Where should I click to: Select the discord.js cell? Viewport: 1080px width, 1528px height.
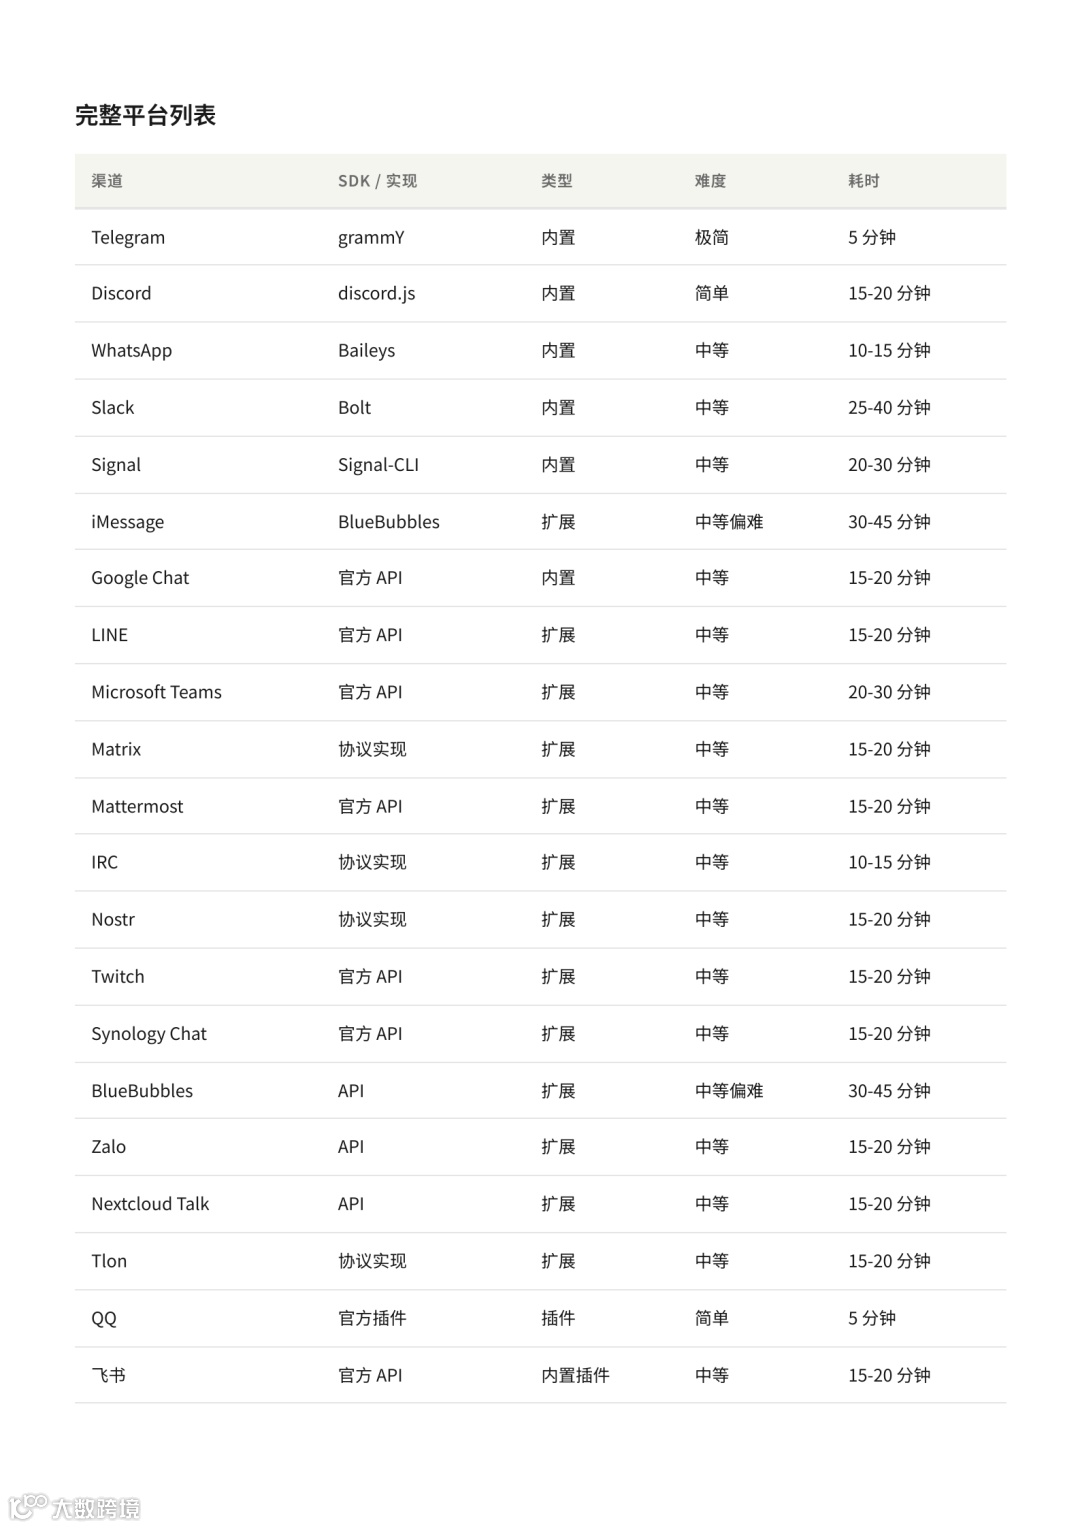376,294
